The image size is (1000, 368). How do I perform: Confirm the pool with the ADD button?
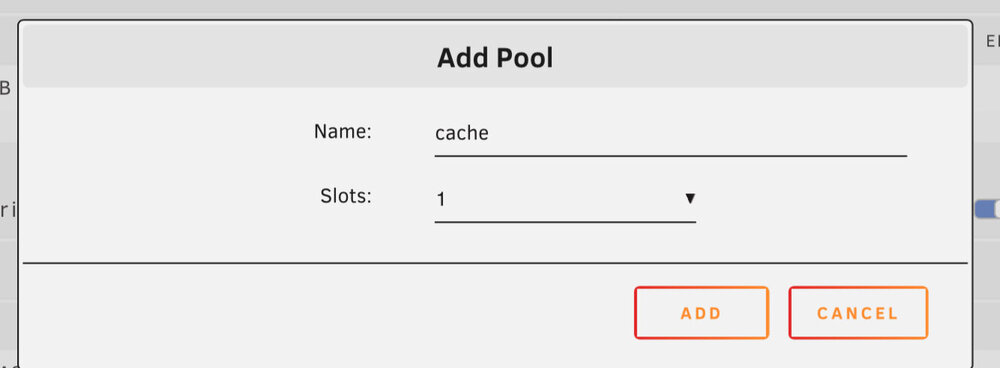click(x=702, y=313)
